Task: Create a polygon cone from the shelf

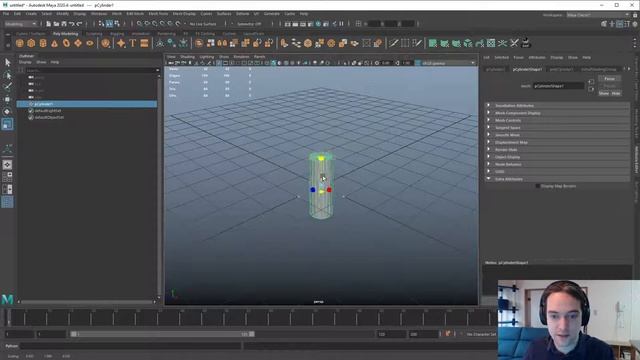Action: (x=54, y=43)
